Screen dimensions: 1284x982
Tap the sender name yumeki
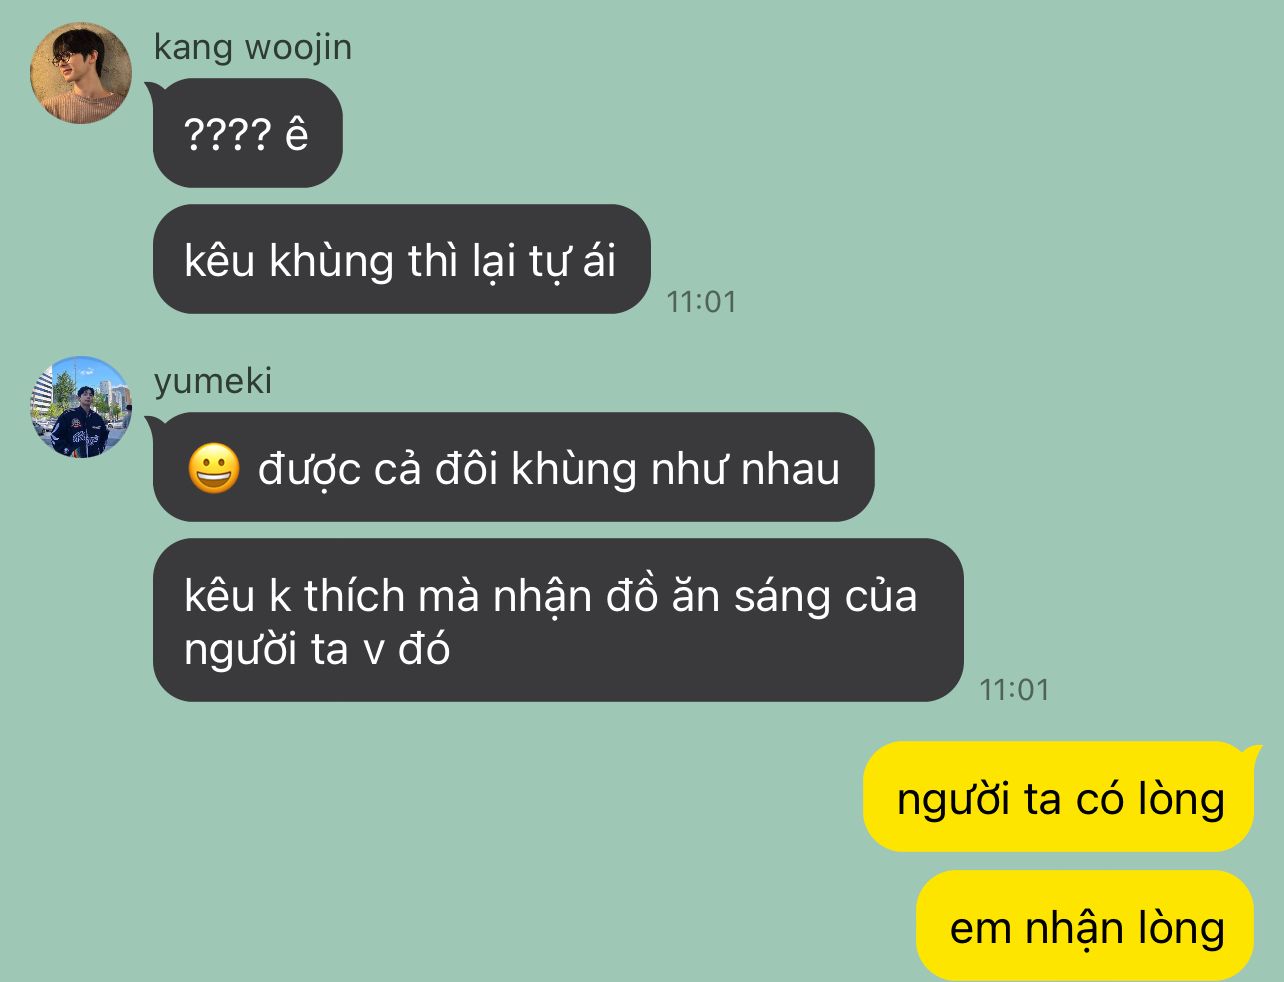click(213, 381)
